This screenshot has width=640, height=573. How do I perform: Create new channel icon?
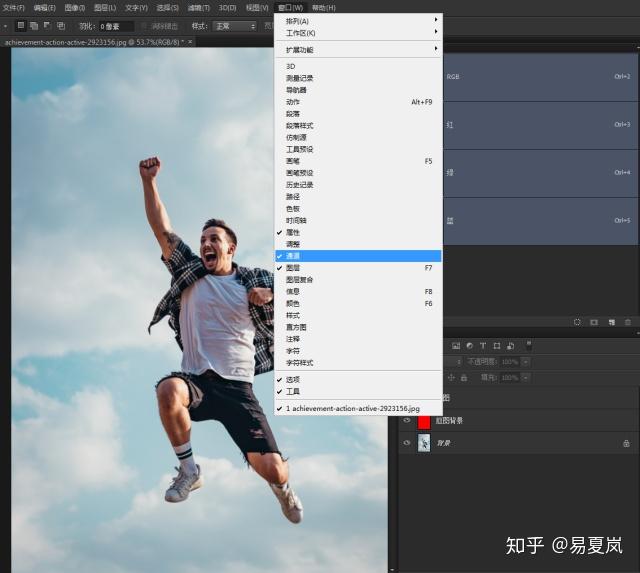point(611,322)
